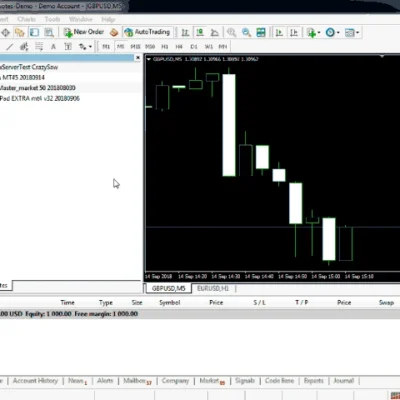This screenshot has width=400, height=400.
Task: Switch to W1 timeframe
Action: click(208, 47)
